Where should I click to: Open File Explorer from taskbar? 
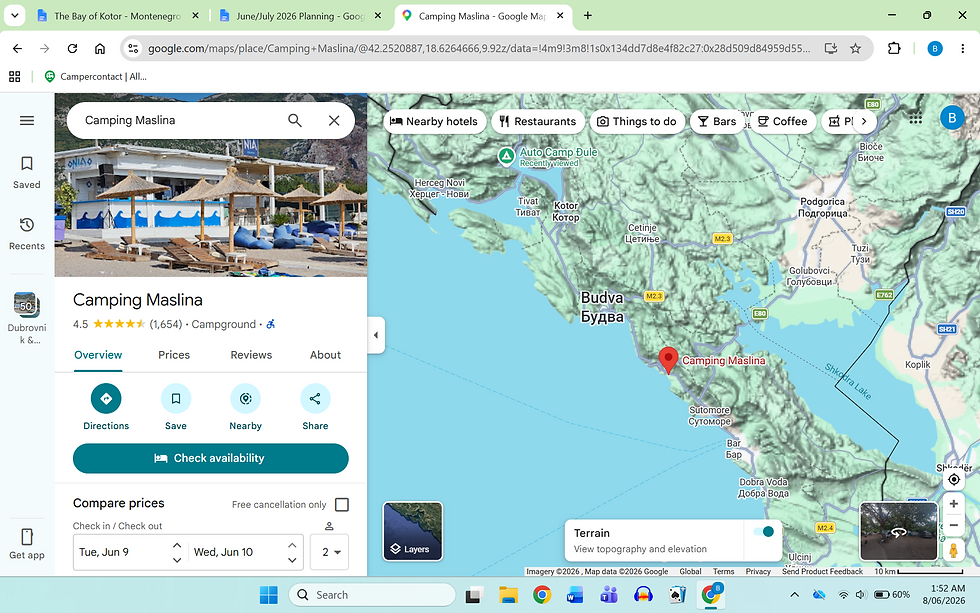coord(508,595)
